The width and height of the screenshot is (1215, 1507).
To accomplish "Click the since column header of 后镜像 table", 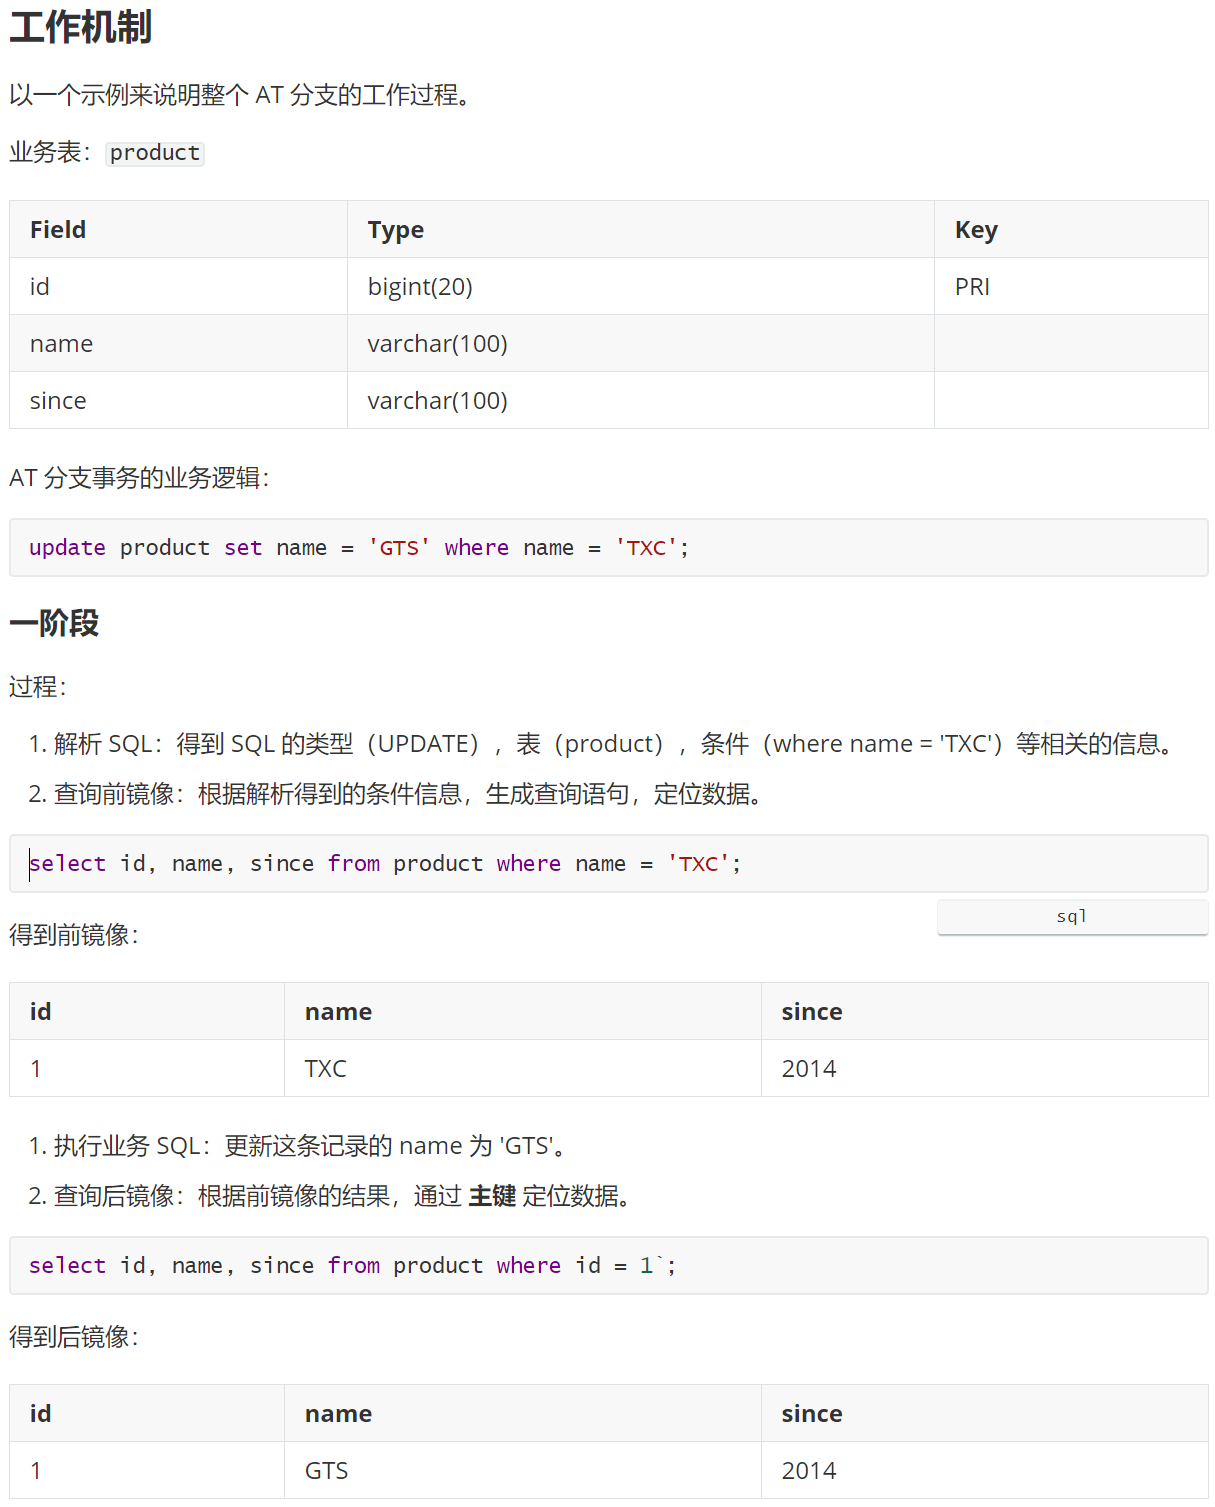I will (x=811, y=1413).
